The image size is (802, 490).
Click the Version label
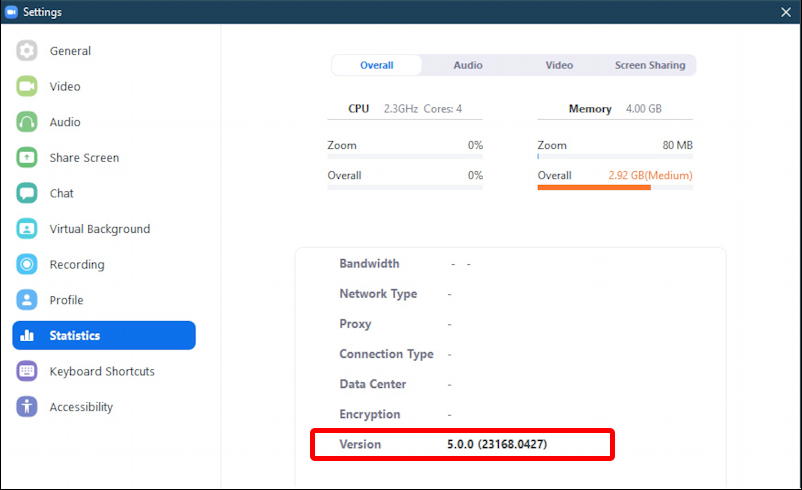coord(360,444)
